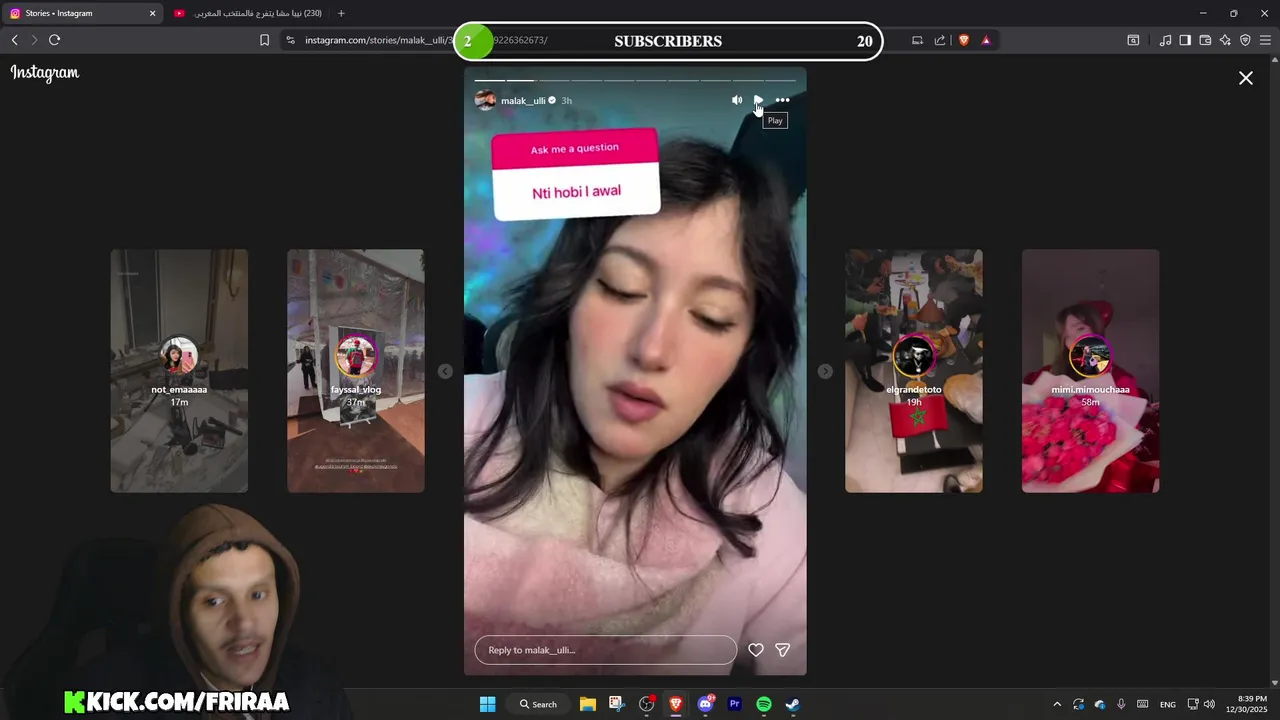Viewport: 1280px width, 720px height.
Task: Go to the next story arrow
Action: [x=825, y=371]
